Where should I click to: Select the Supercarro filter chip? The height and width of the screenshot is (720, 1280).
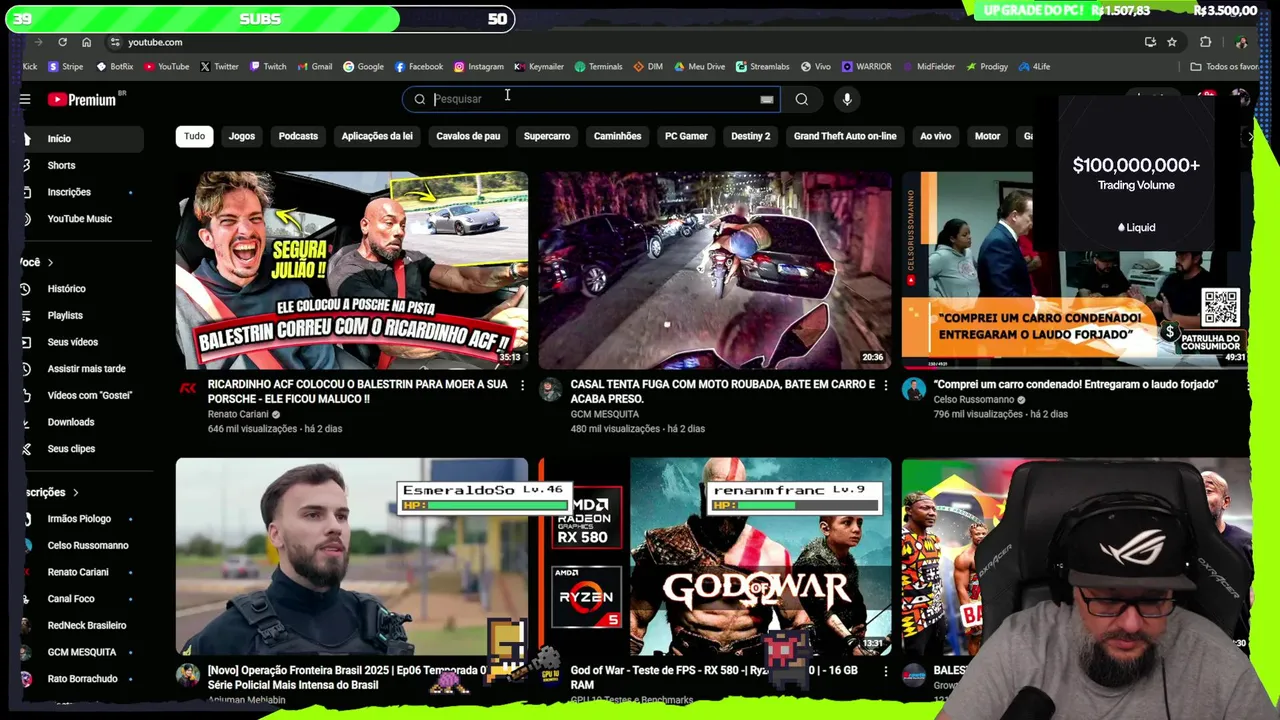click(x=547, y=136)
